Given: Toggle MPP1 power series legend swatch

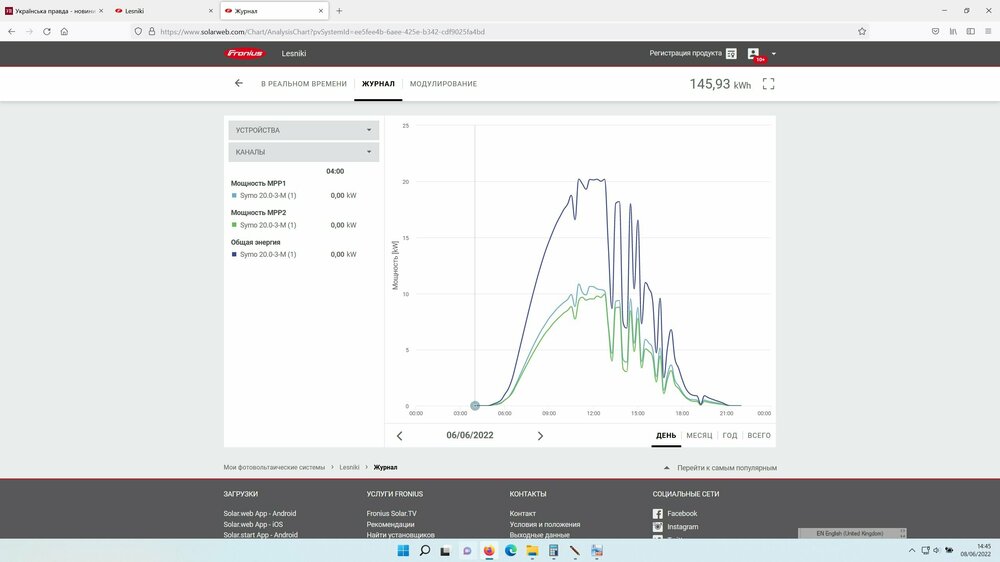Looking at the screenshot, I should [234, 196].
